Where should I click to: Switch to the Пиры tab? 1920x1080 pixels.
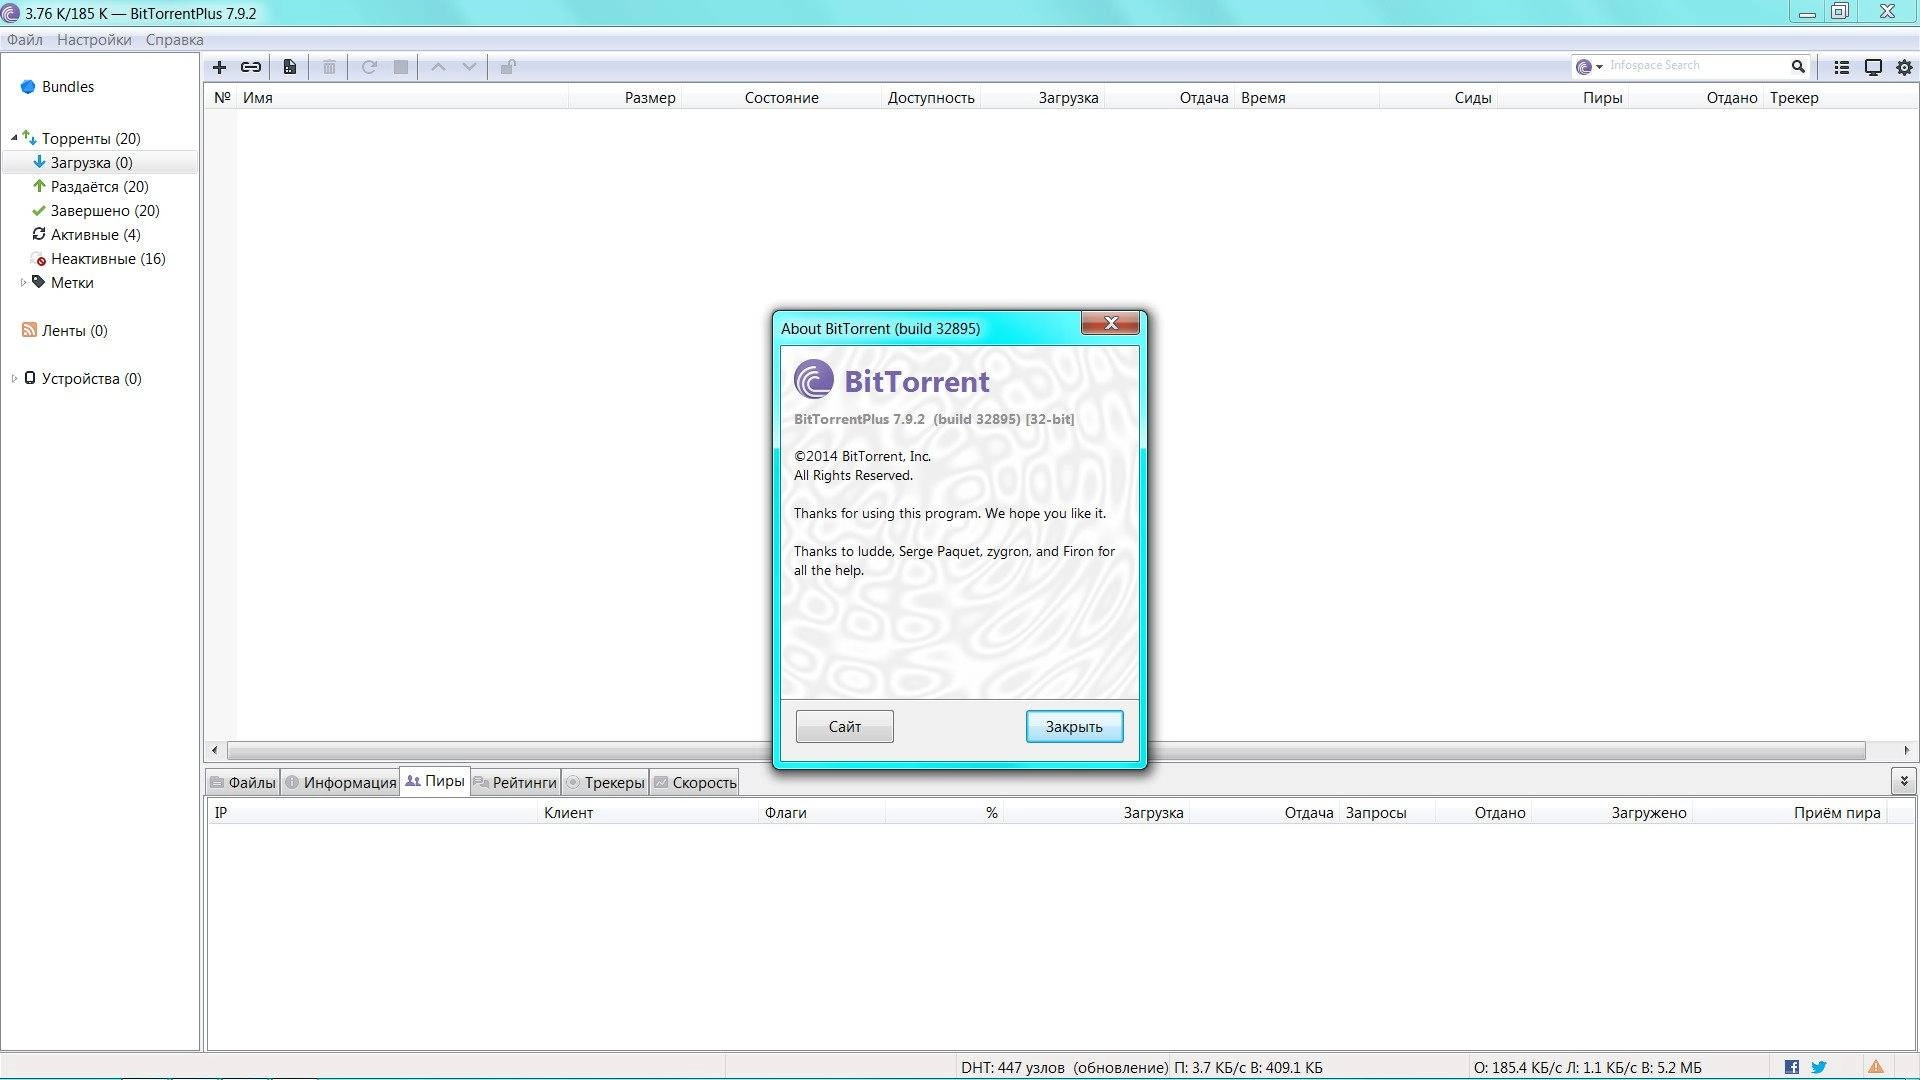[435, 781]
